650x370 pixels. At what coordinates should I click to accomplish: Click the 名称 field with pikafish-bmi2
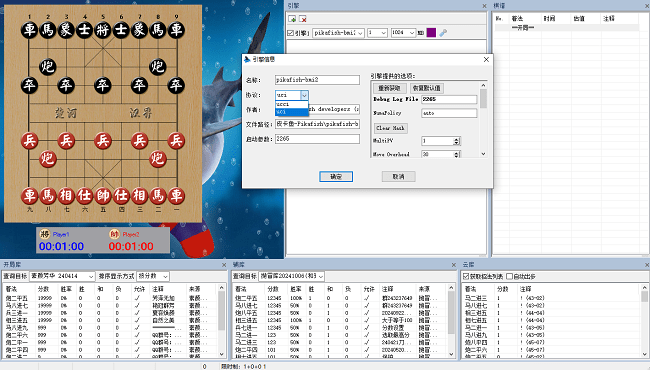coord(317,80)
